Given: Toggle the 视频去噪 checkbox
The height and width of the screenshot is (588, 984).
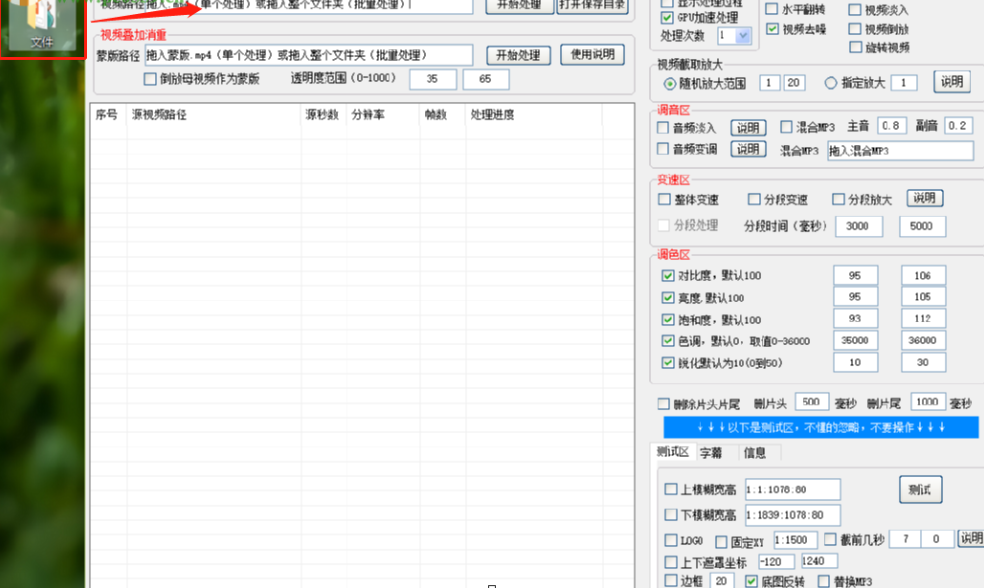Looking at the screenshot, I should click(773, 29).
